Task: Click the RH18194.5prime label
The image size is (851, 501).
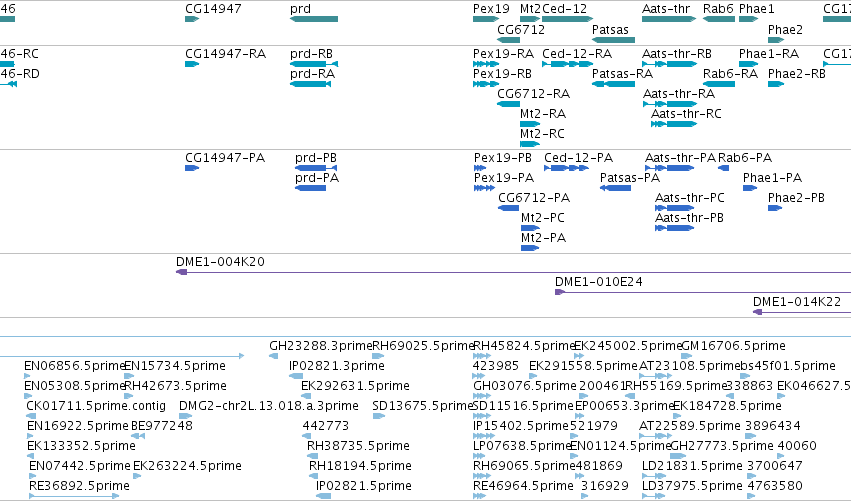Action: coord(360,466)
